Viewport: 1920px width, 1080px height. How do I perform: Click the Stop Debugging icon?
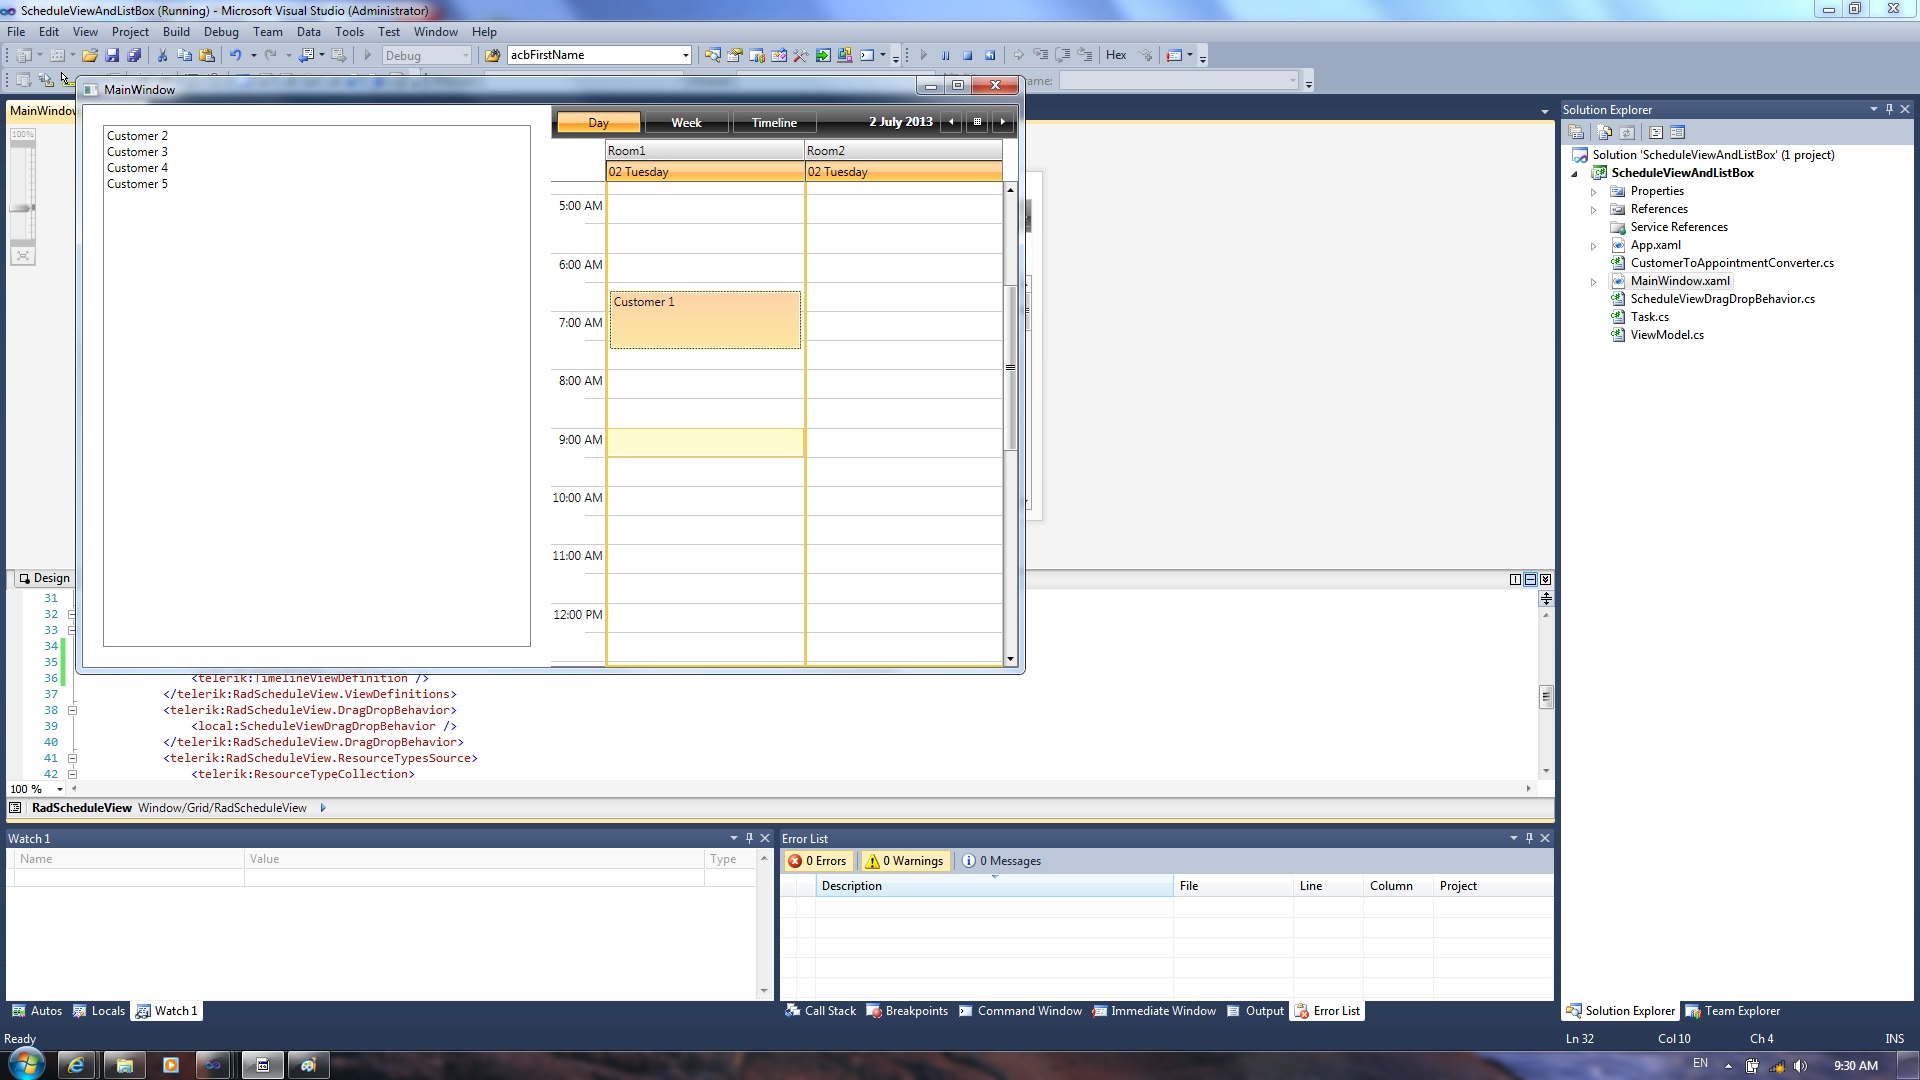(967, 56)
